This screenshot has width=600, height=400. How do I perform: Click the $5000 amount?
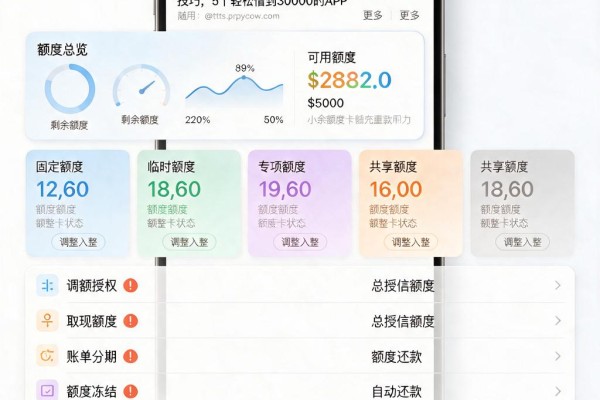coord(326,103)
